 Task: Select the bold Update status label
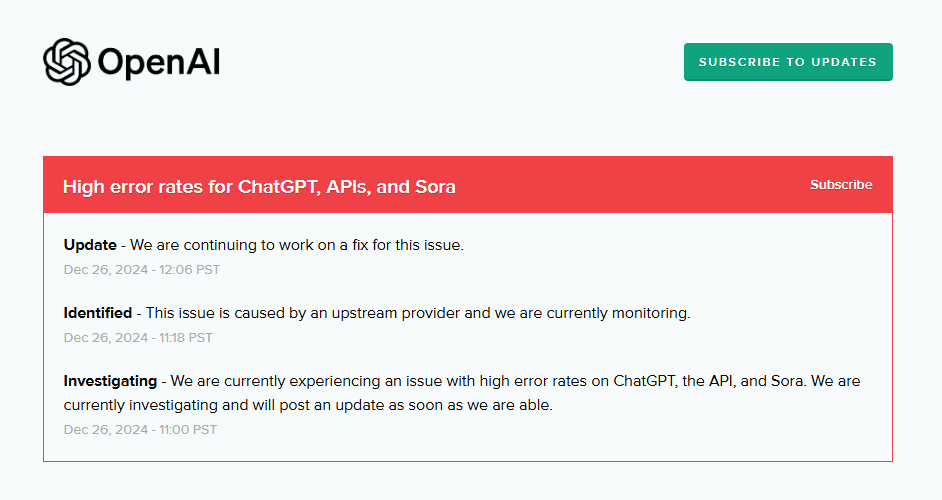point(90,245)
